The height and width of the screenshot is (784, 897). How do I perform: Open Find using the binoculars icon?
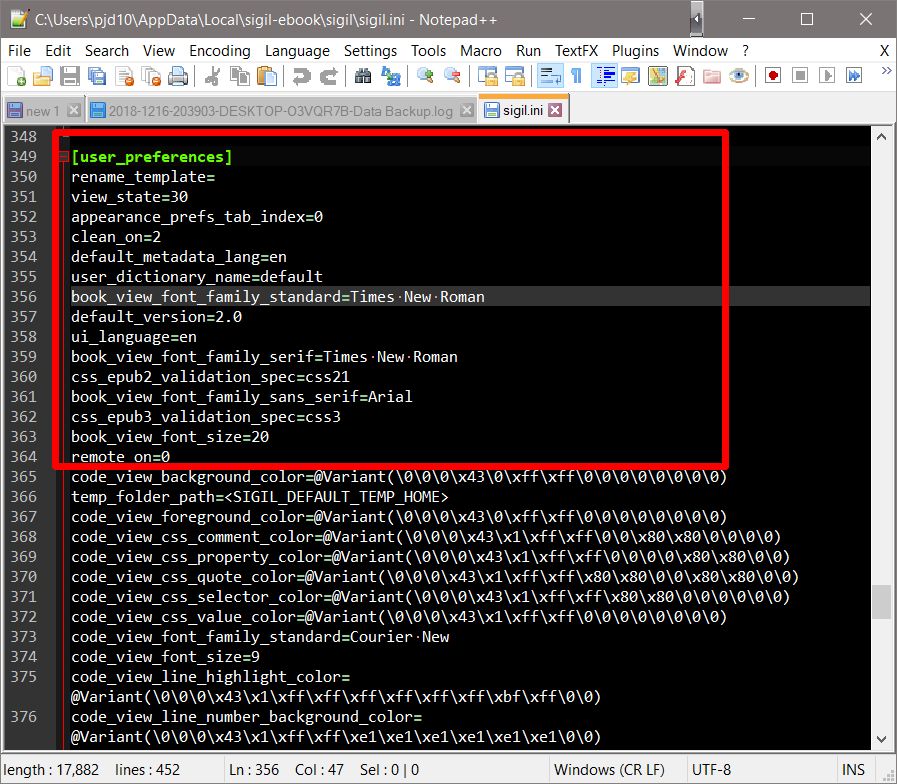[363, 76]
